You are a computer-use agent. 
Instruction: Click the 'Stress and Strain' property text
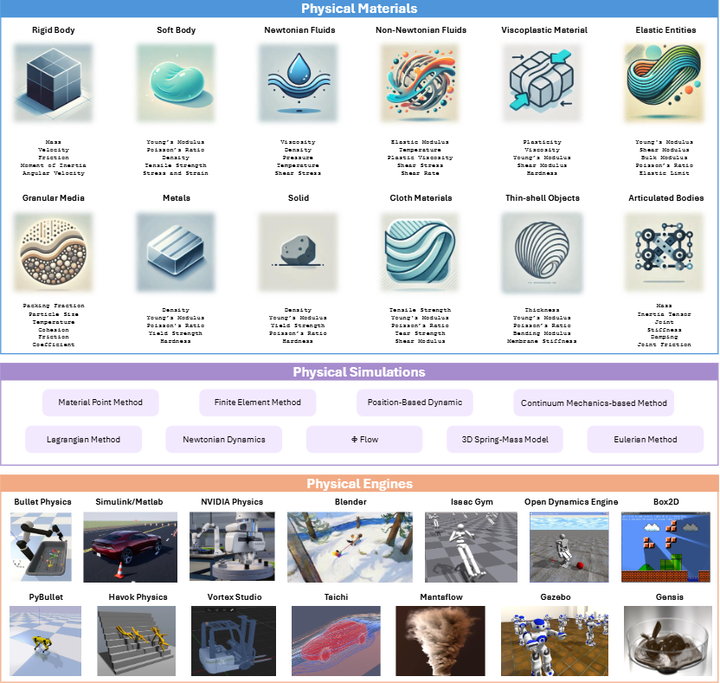[x=175, y=173]
